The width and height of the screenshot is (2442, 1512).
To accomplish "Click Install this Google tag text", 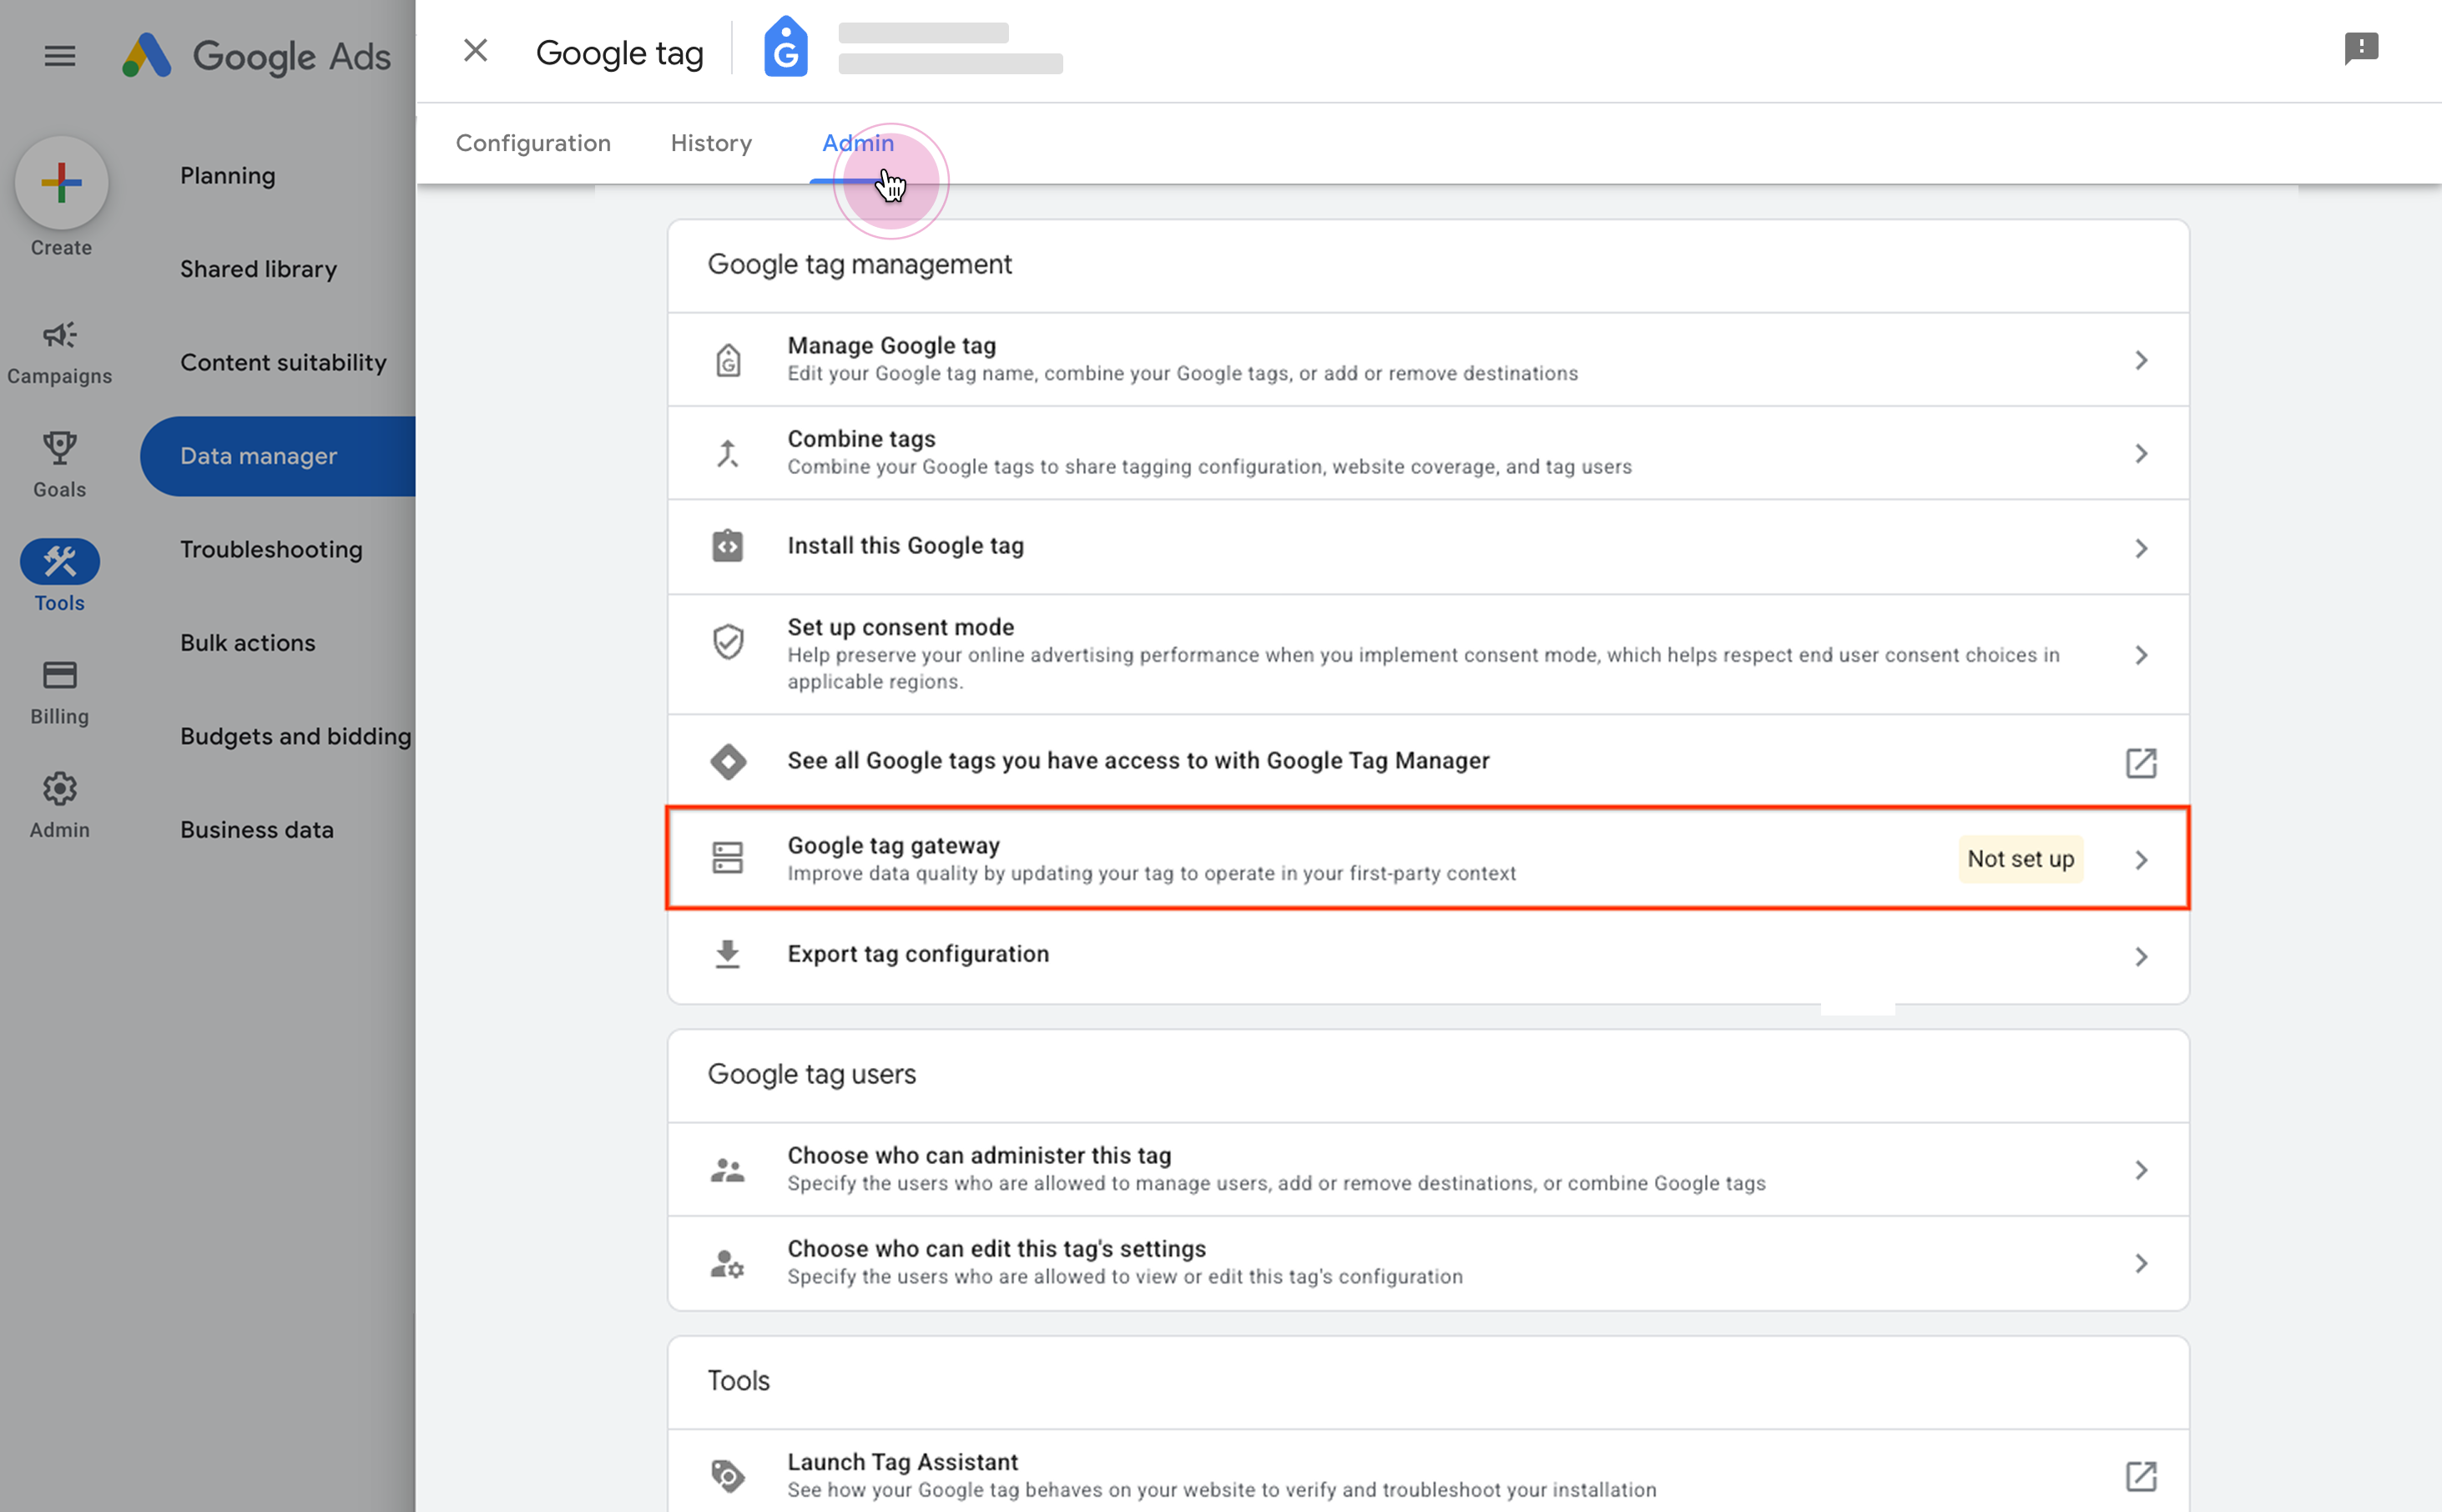I will [905, 546].
